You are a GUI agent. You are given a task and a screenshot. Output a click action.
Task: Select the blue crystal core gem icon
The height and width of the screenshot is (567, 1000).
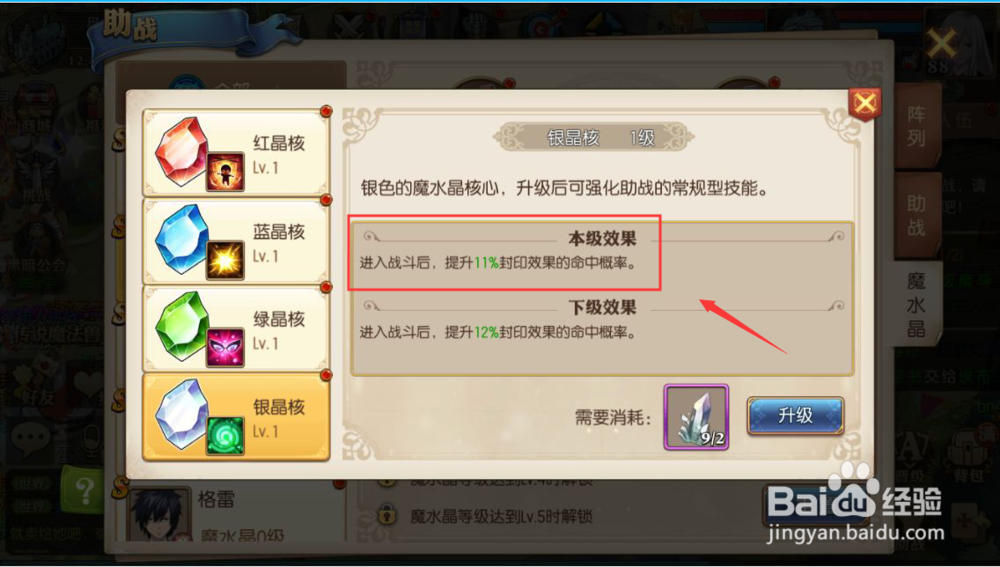point(182,239)
